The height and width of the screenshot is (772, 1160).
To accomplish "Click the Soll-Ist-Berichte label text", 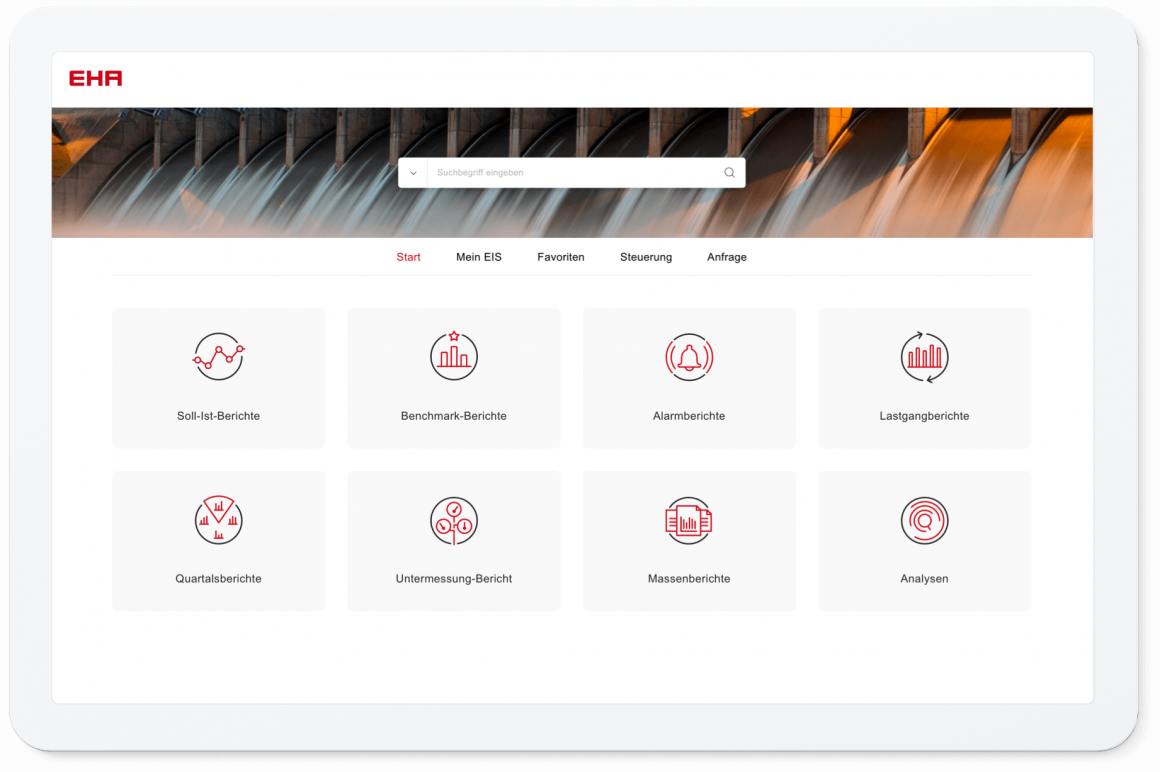I will tap(218, 416).
